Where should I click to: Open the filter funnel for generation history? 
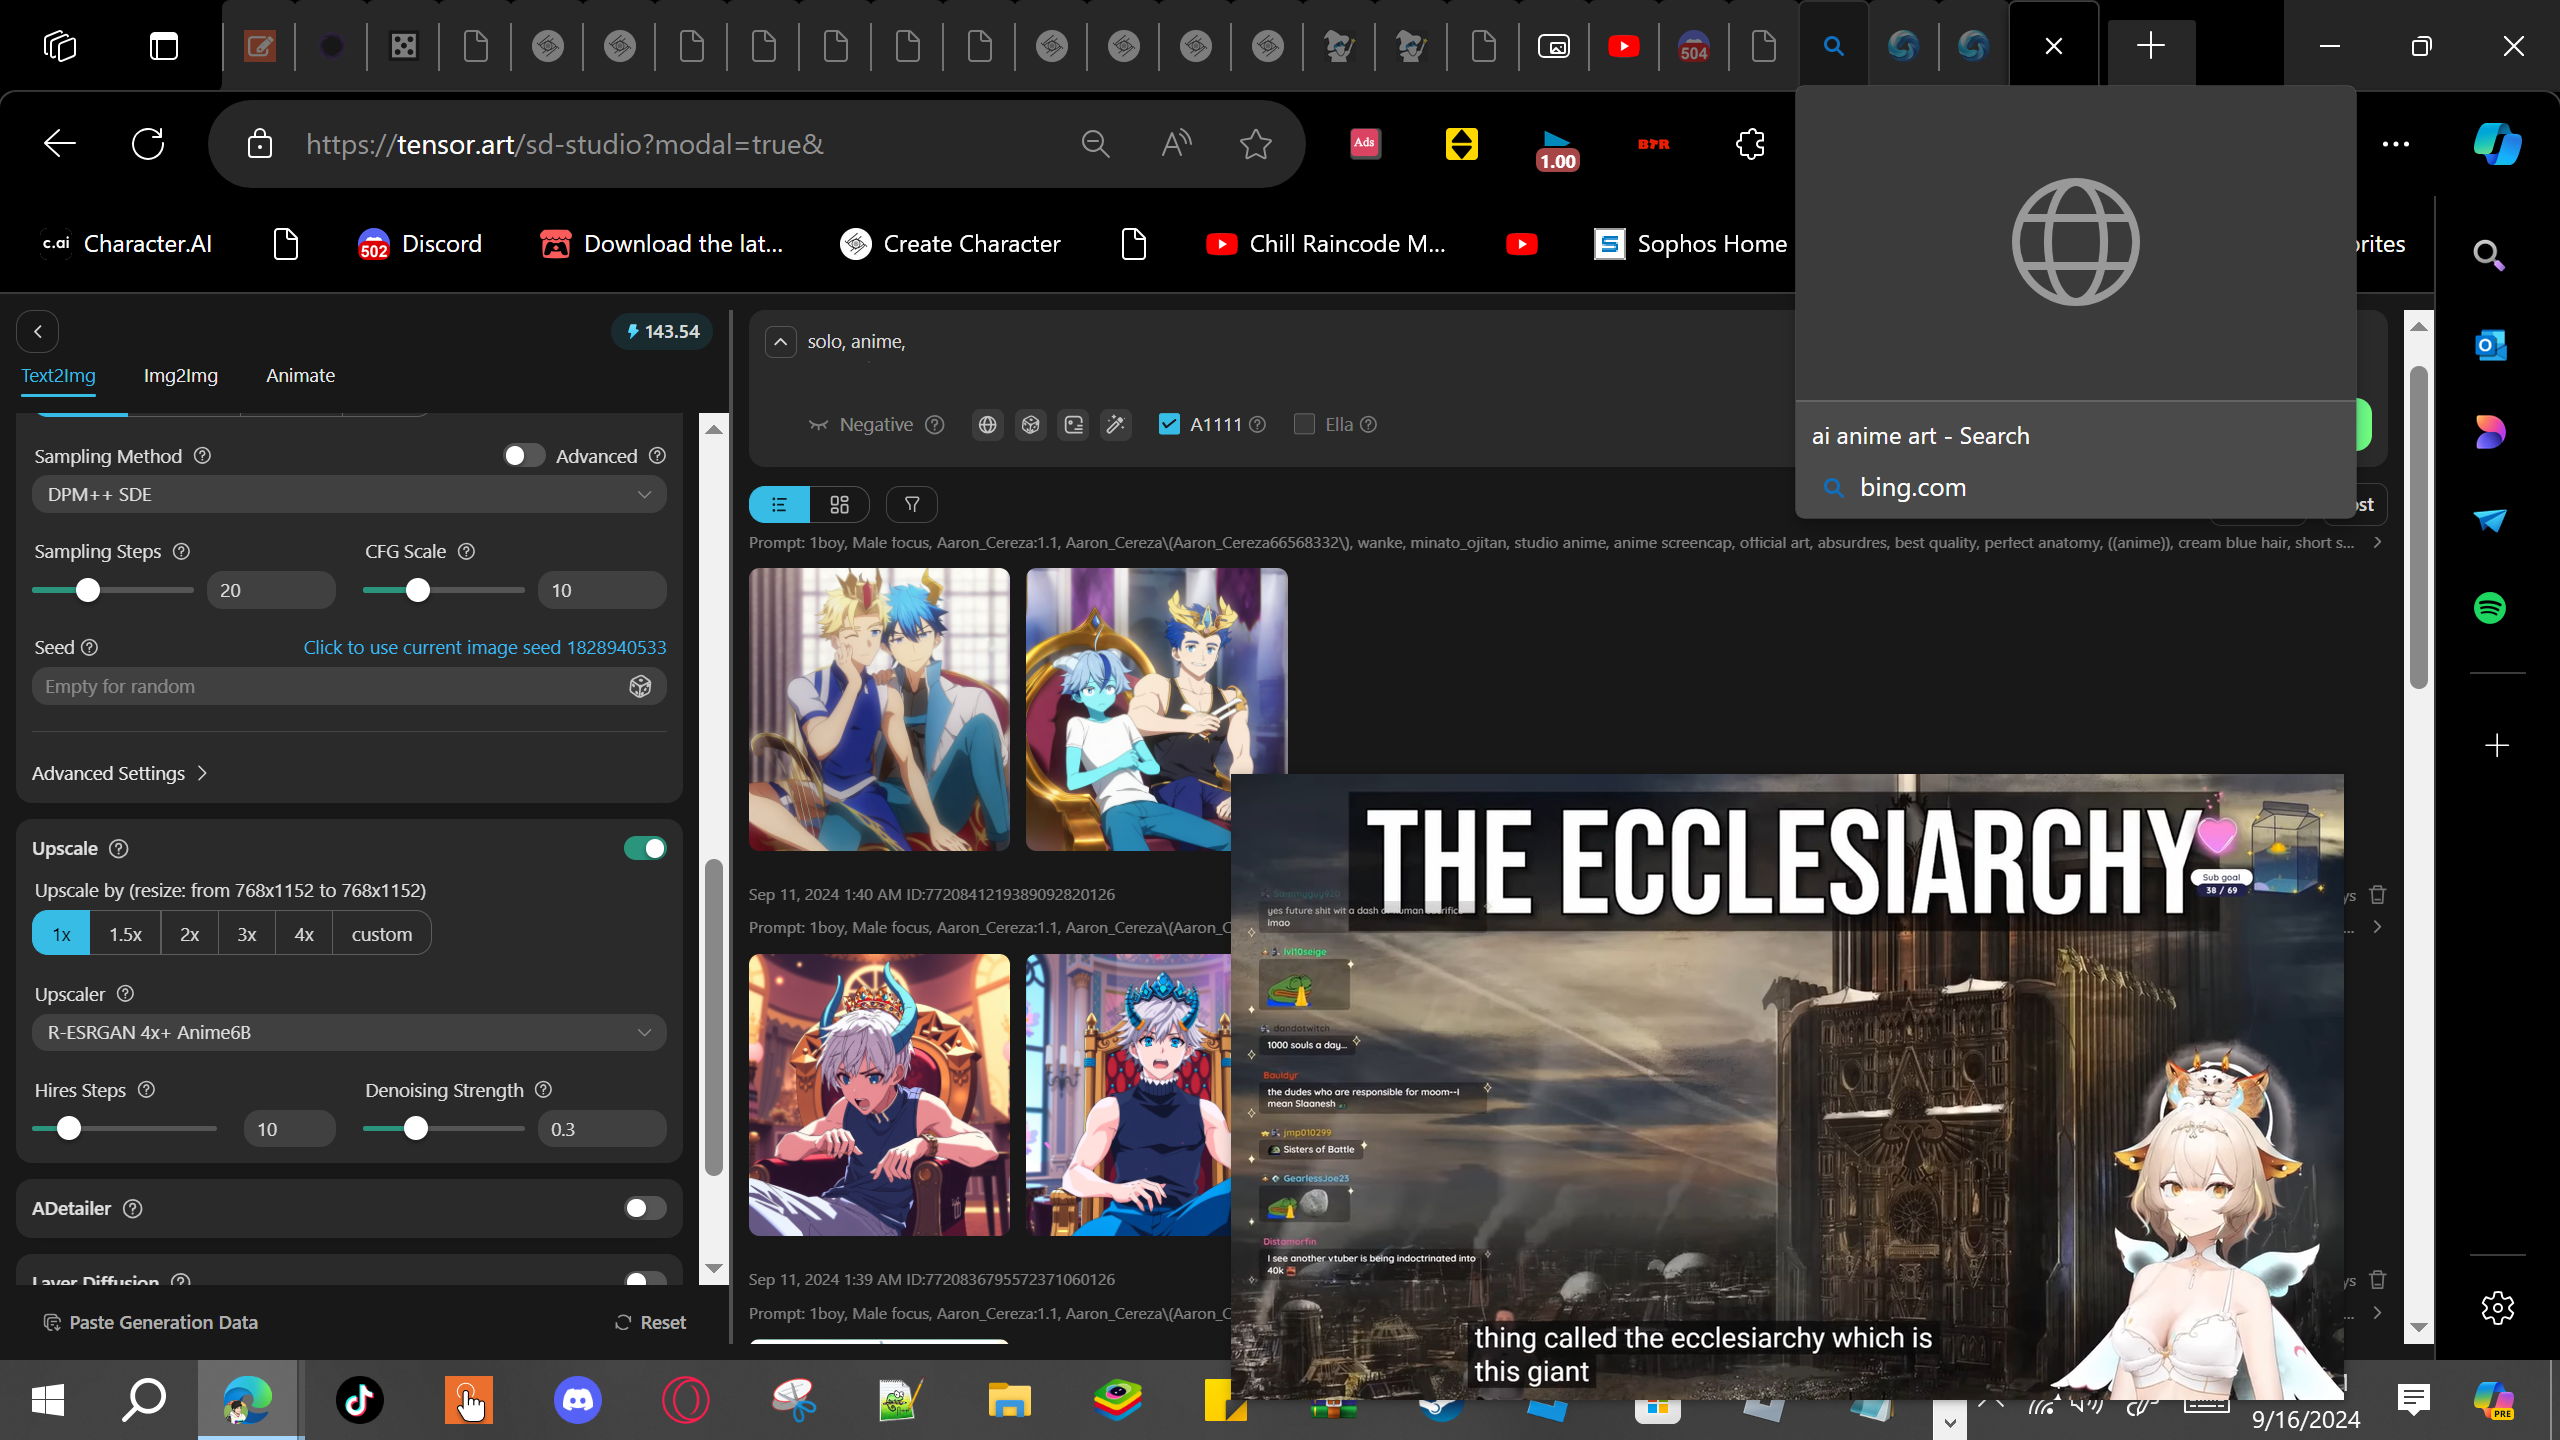click(x=912, y=505)
